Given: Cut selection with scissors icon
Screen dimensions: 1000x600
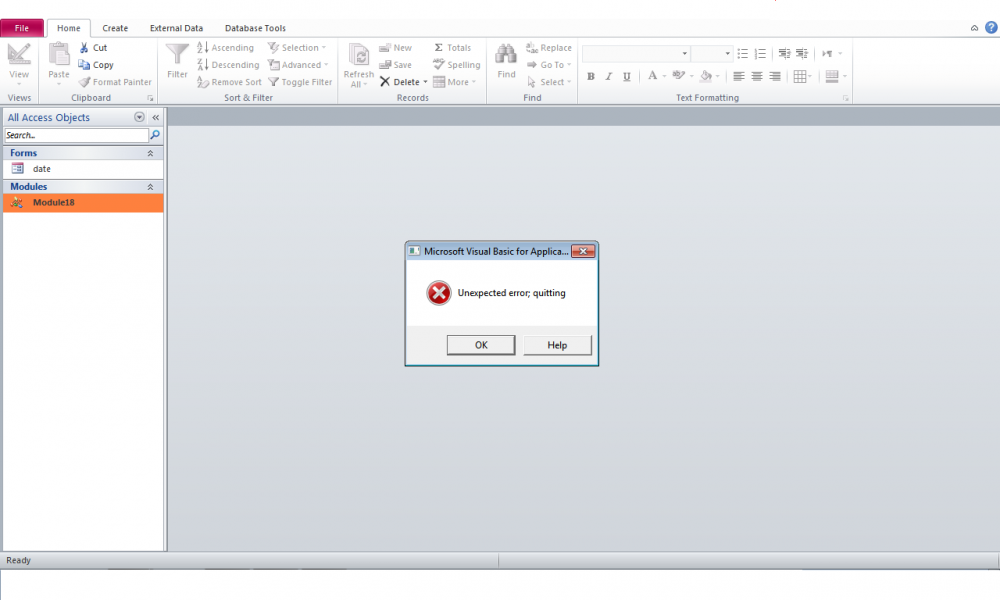Looking at the screenshot, I should click(84, 48).
